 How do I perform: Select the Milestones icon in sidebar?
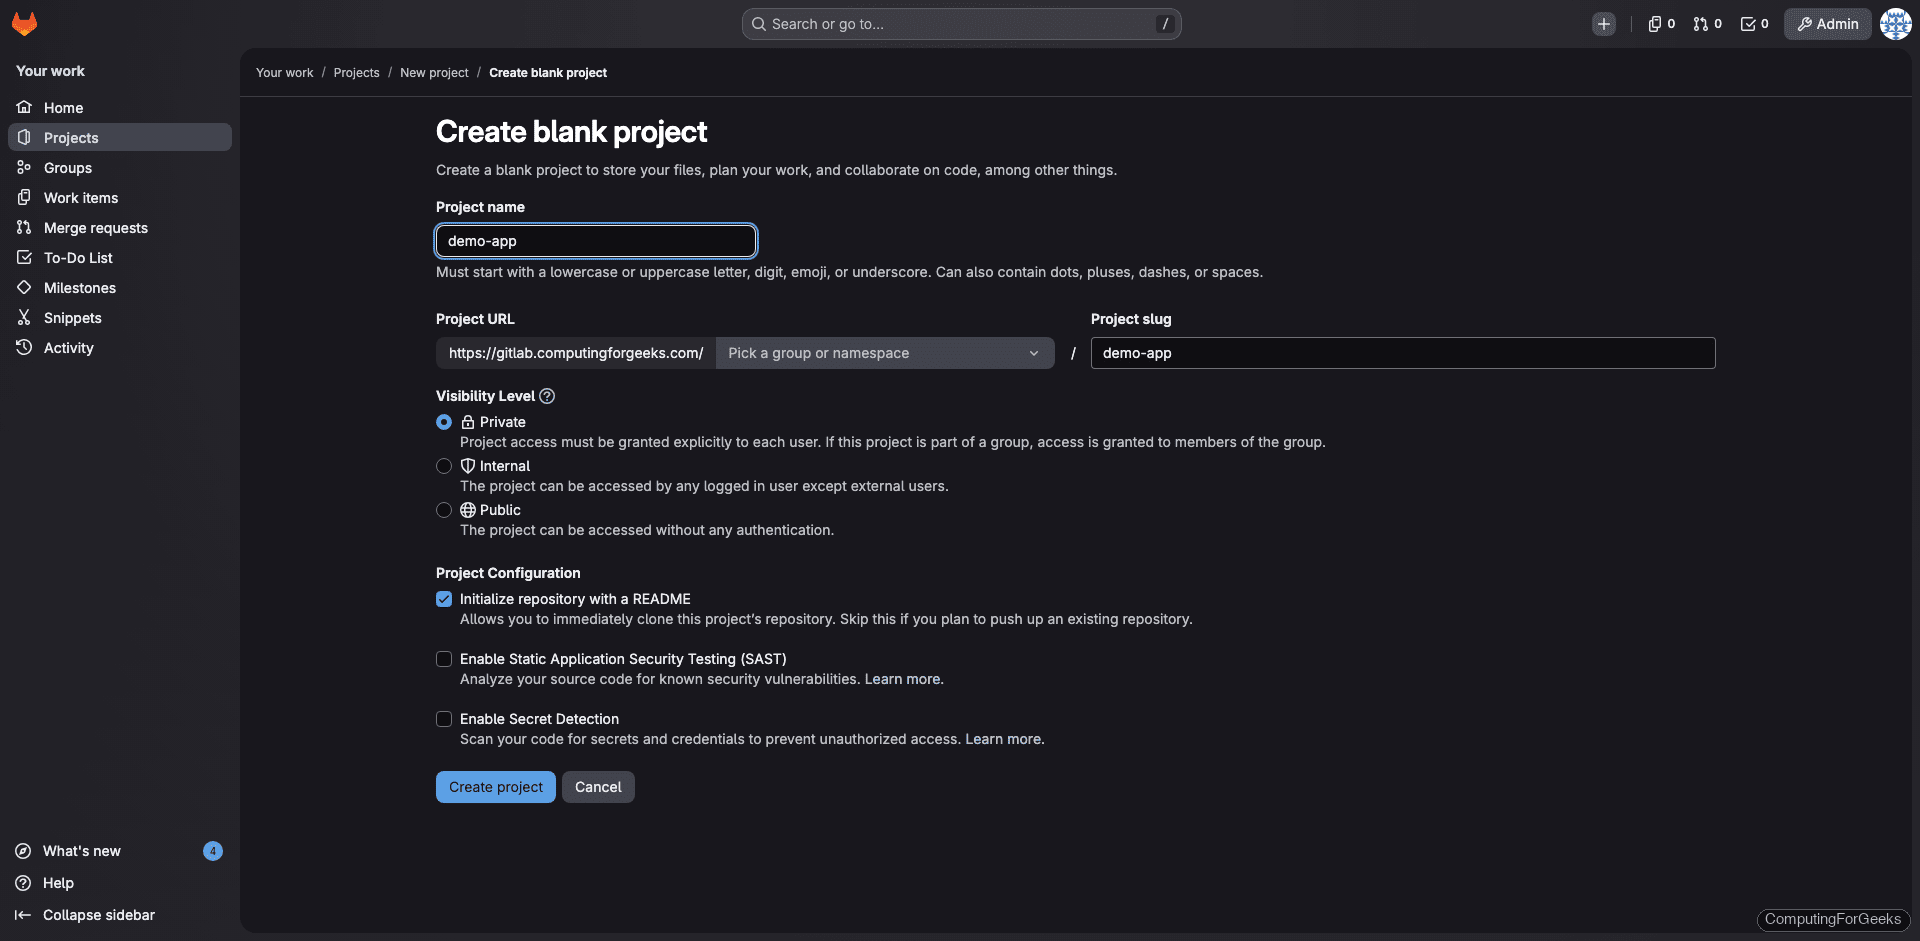point(23,287)
